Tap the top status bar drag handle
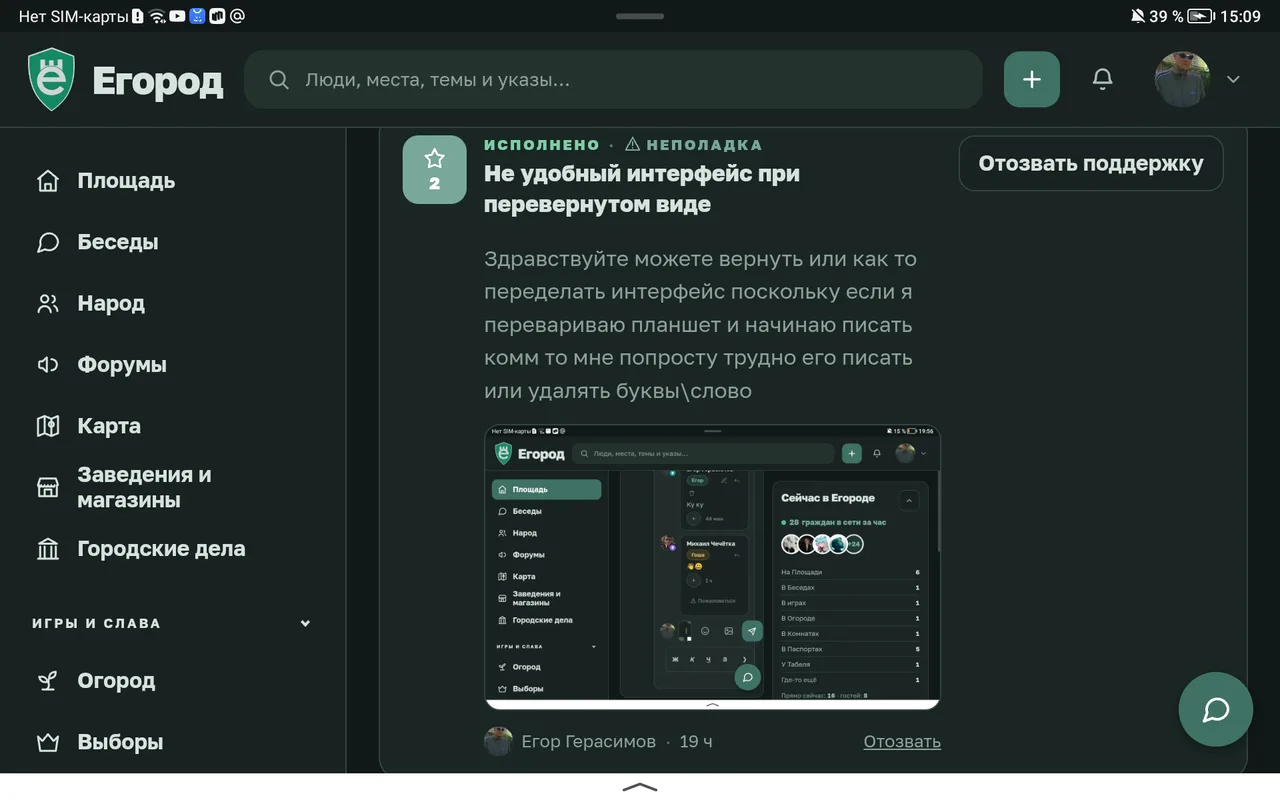Image resolution: width=1280 pixels, height=800 pixels. pos(640,16)
